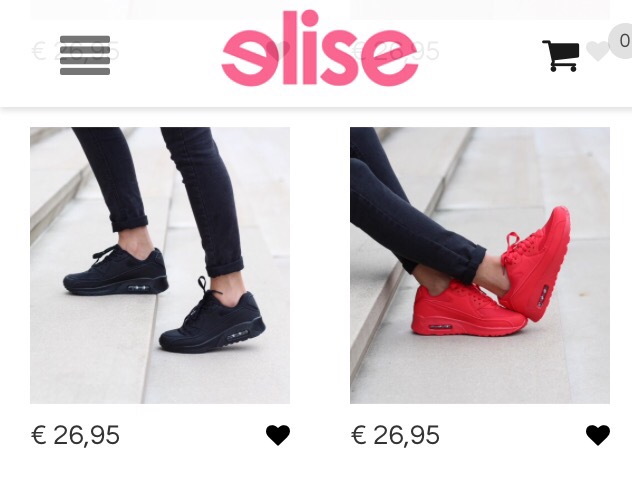The height and width of the screenshot is (489, 632).
Task: Open the shopping cart
Action: 561,56
